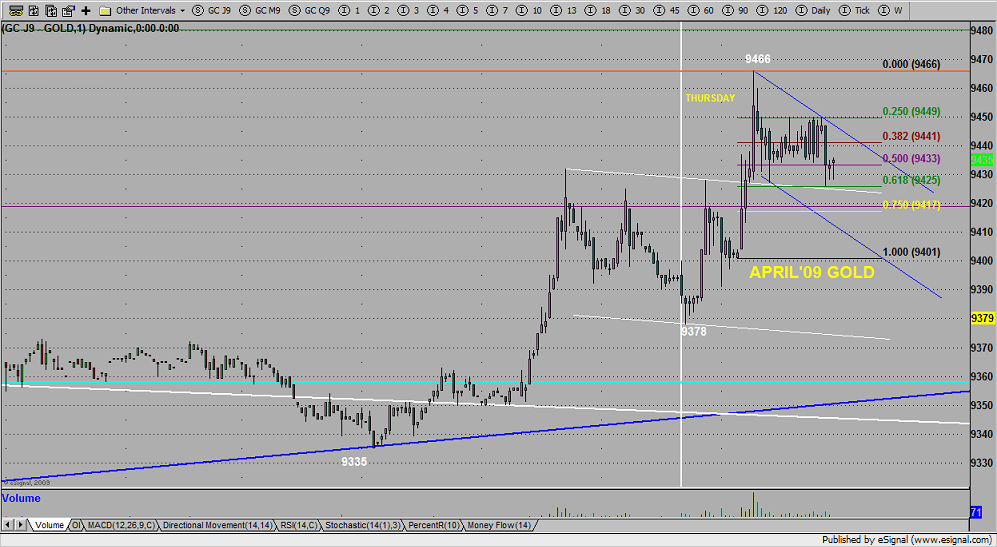
Task: Set chart interval to 4 minutes
Action: pyautogui.click(x=439, y=11)
